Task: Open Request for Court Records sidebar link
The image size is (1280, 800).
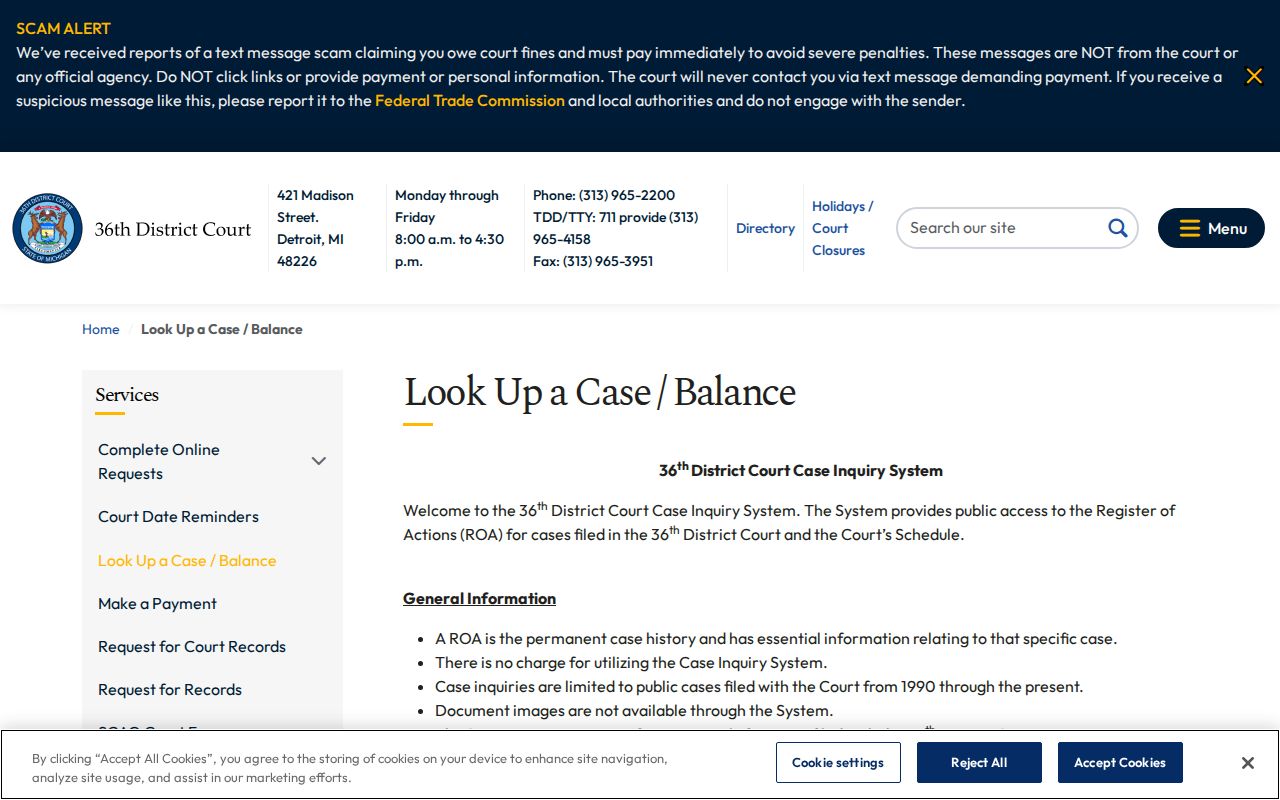Action: click(x=192, y=647)
